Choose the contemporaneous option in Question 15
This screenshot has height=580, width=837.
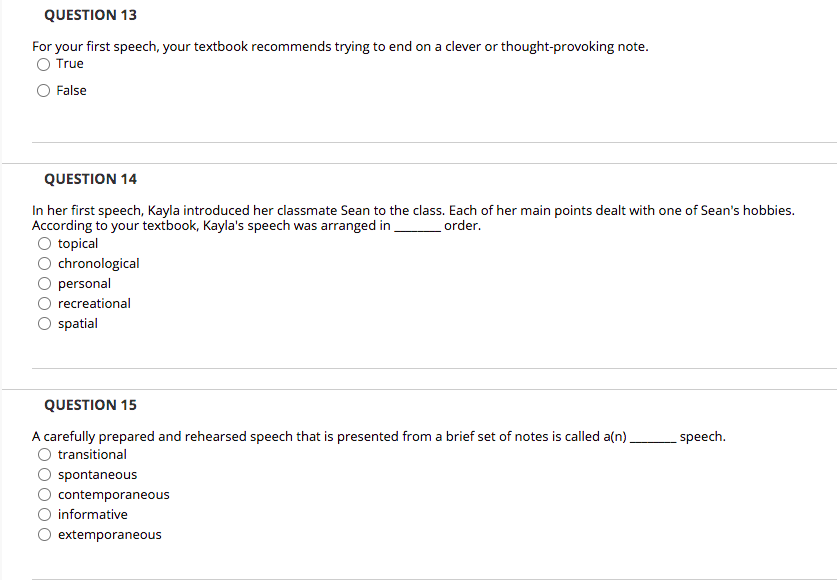(44, 494)
